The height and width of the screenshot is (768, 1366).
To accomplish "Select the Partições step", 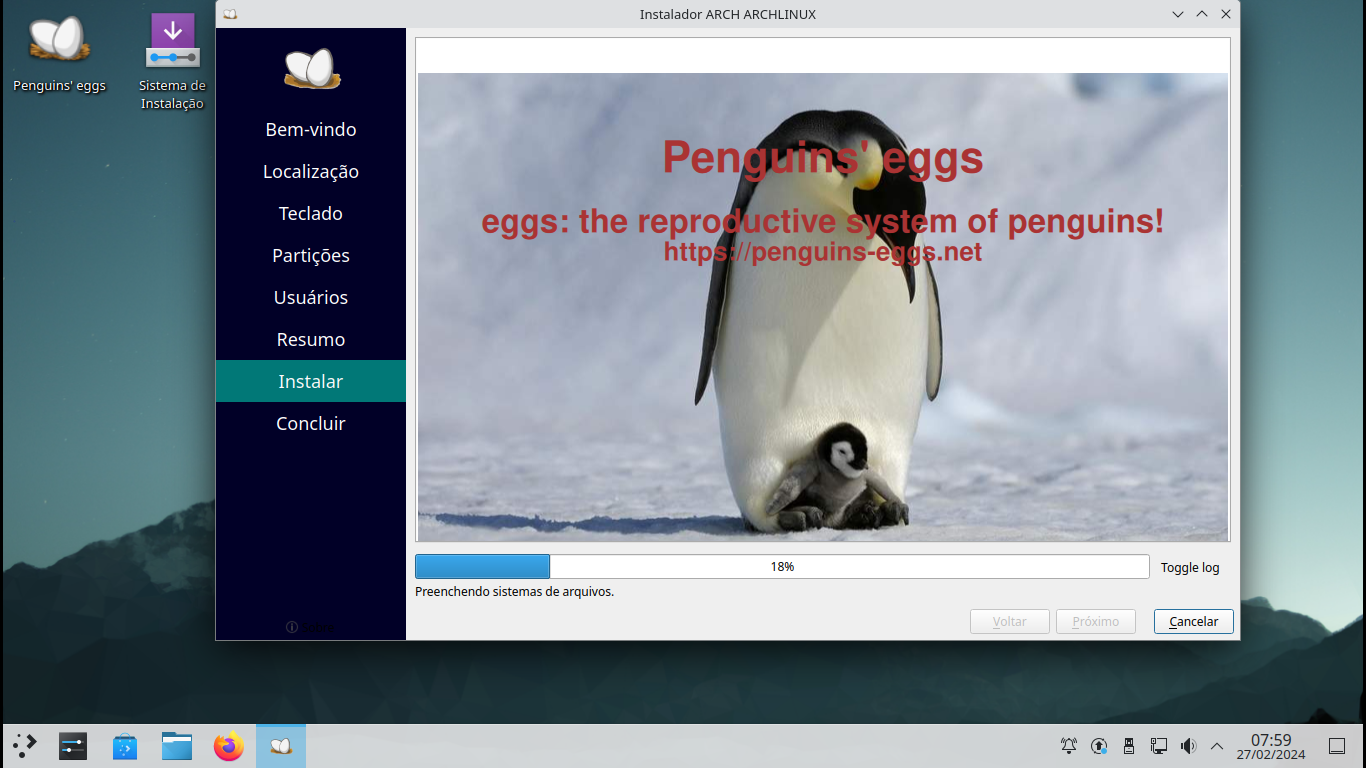I will pyautogui.click(x=311, y=255).
